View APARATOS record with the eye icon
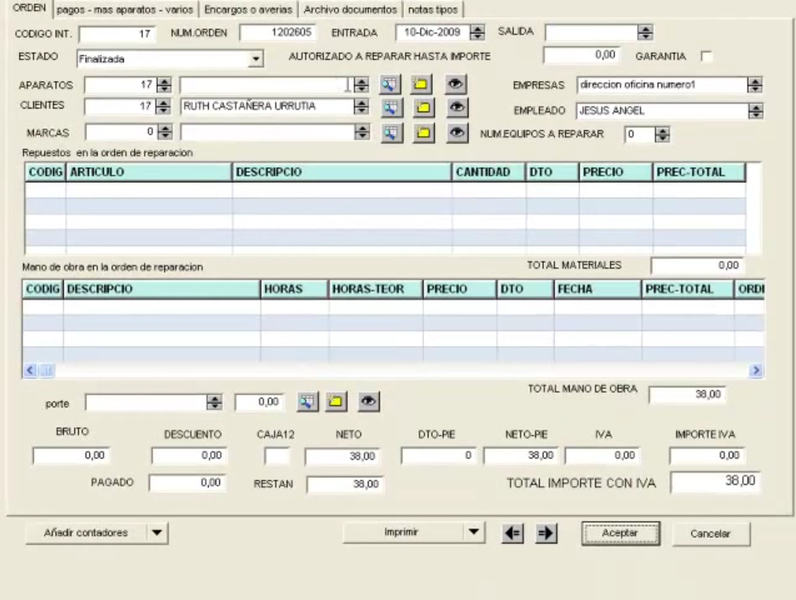Screen dimensions: 796x600 pos(455,84)
